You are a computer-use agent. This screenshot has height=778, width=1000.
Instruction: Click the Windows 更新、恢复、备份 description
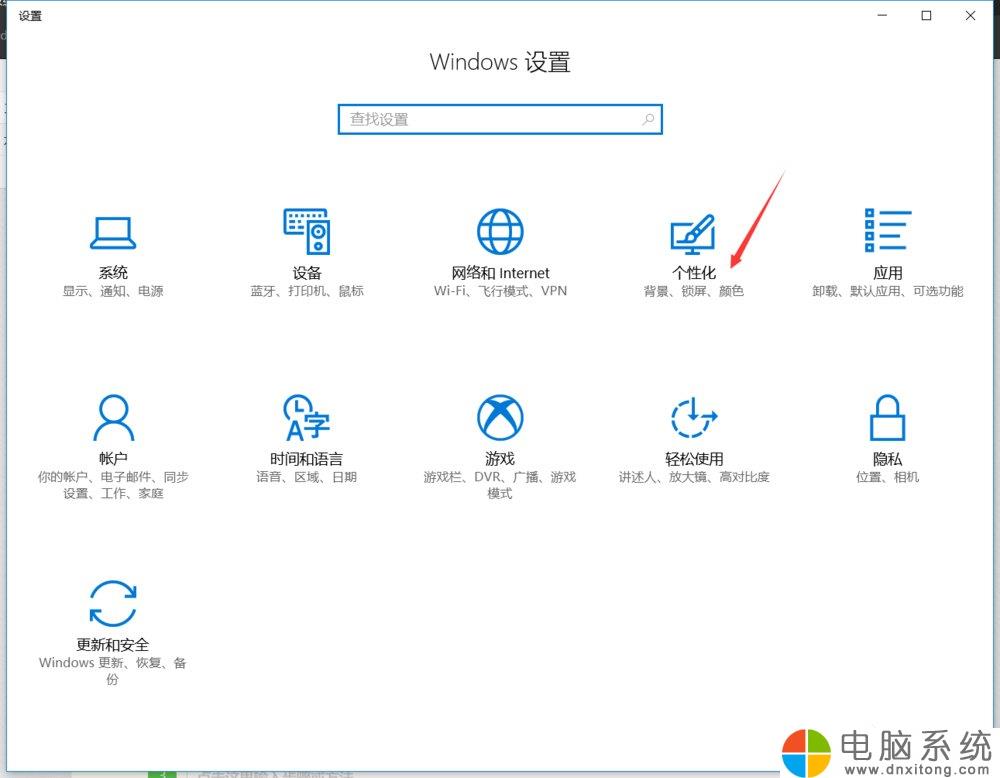[113, 671]
